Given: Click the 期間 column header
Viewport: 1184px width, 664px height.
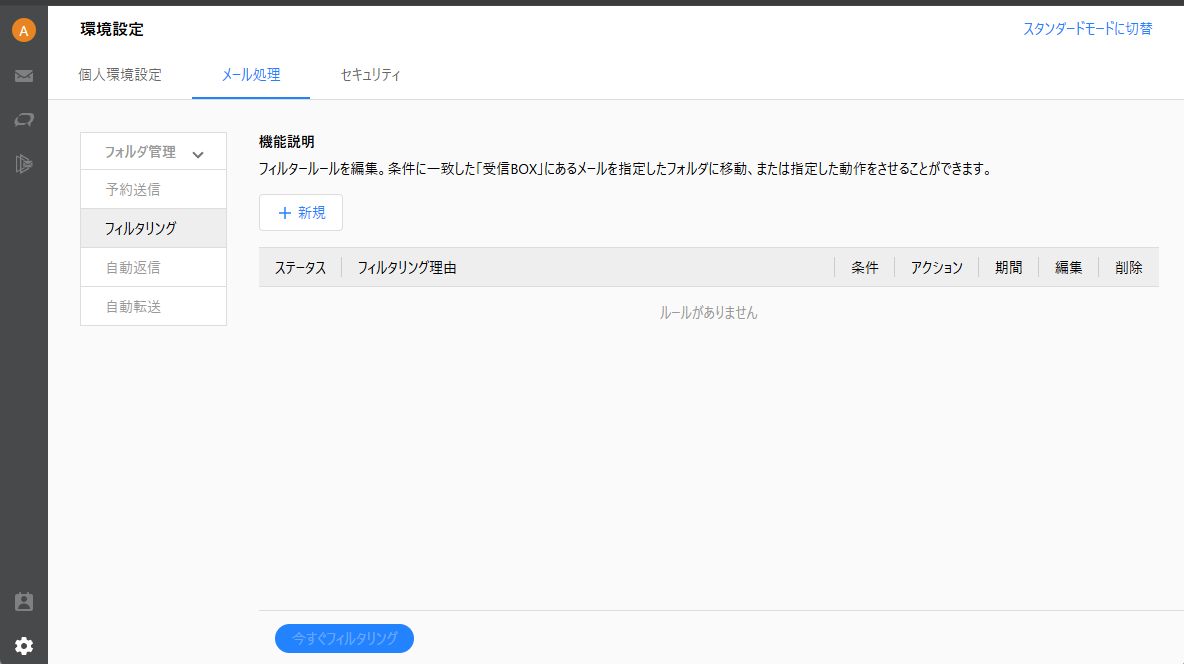Looking at the screenshot, I should click(x=1008, y=267).
